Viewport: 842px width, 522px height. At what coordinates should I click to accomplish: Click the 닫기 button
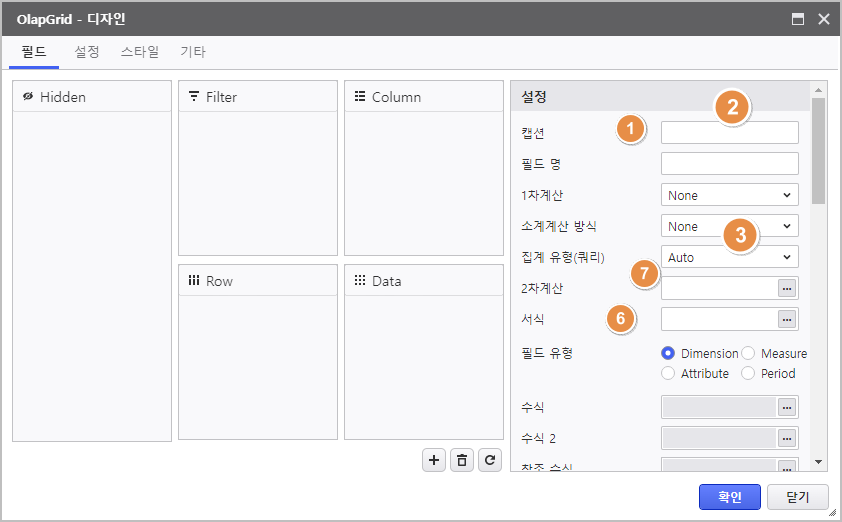click(x=797, y=496)
